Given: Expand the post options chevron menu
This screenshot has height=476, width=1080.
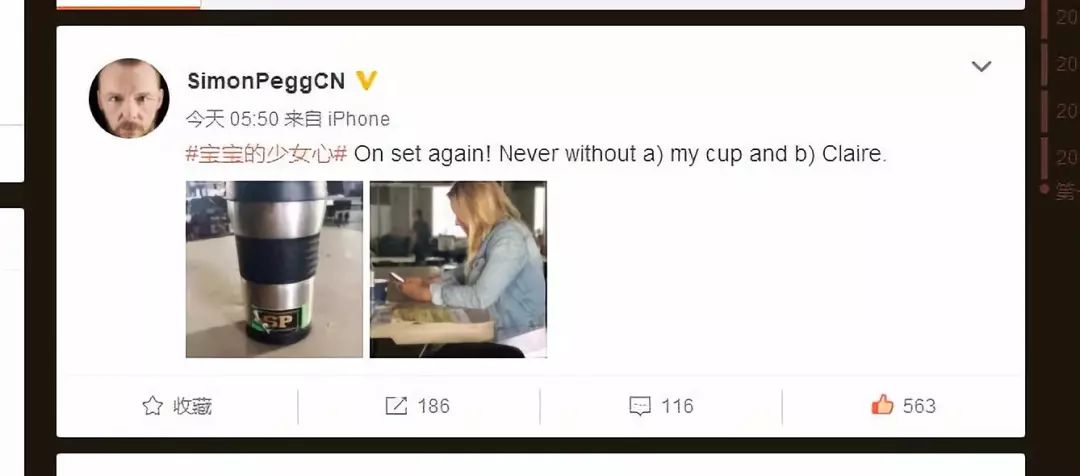Looking at the screenshot, I should (981, 67).
